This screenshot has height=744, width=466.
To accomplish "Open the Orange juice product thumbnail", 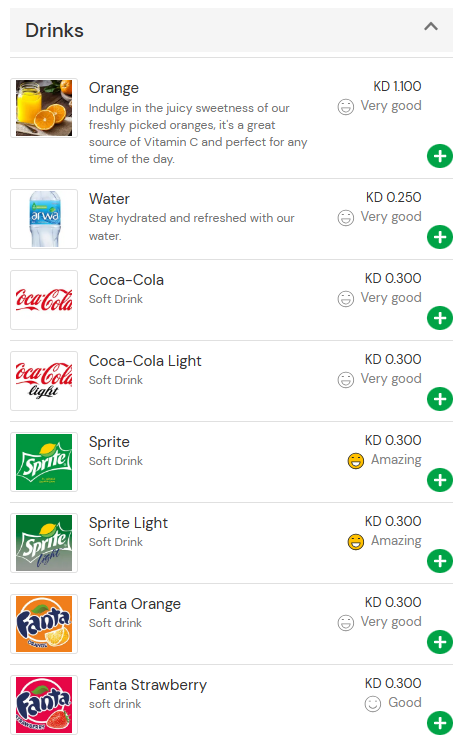I will 44,108.
